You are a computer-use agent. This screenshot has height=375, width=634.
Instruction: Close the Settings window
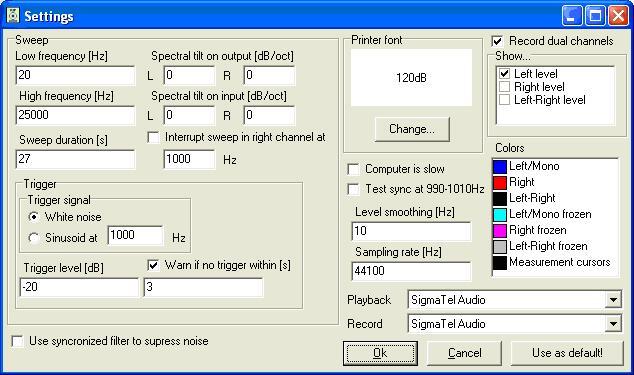pyautogui.click(x=618, y=16)
